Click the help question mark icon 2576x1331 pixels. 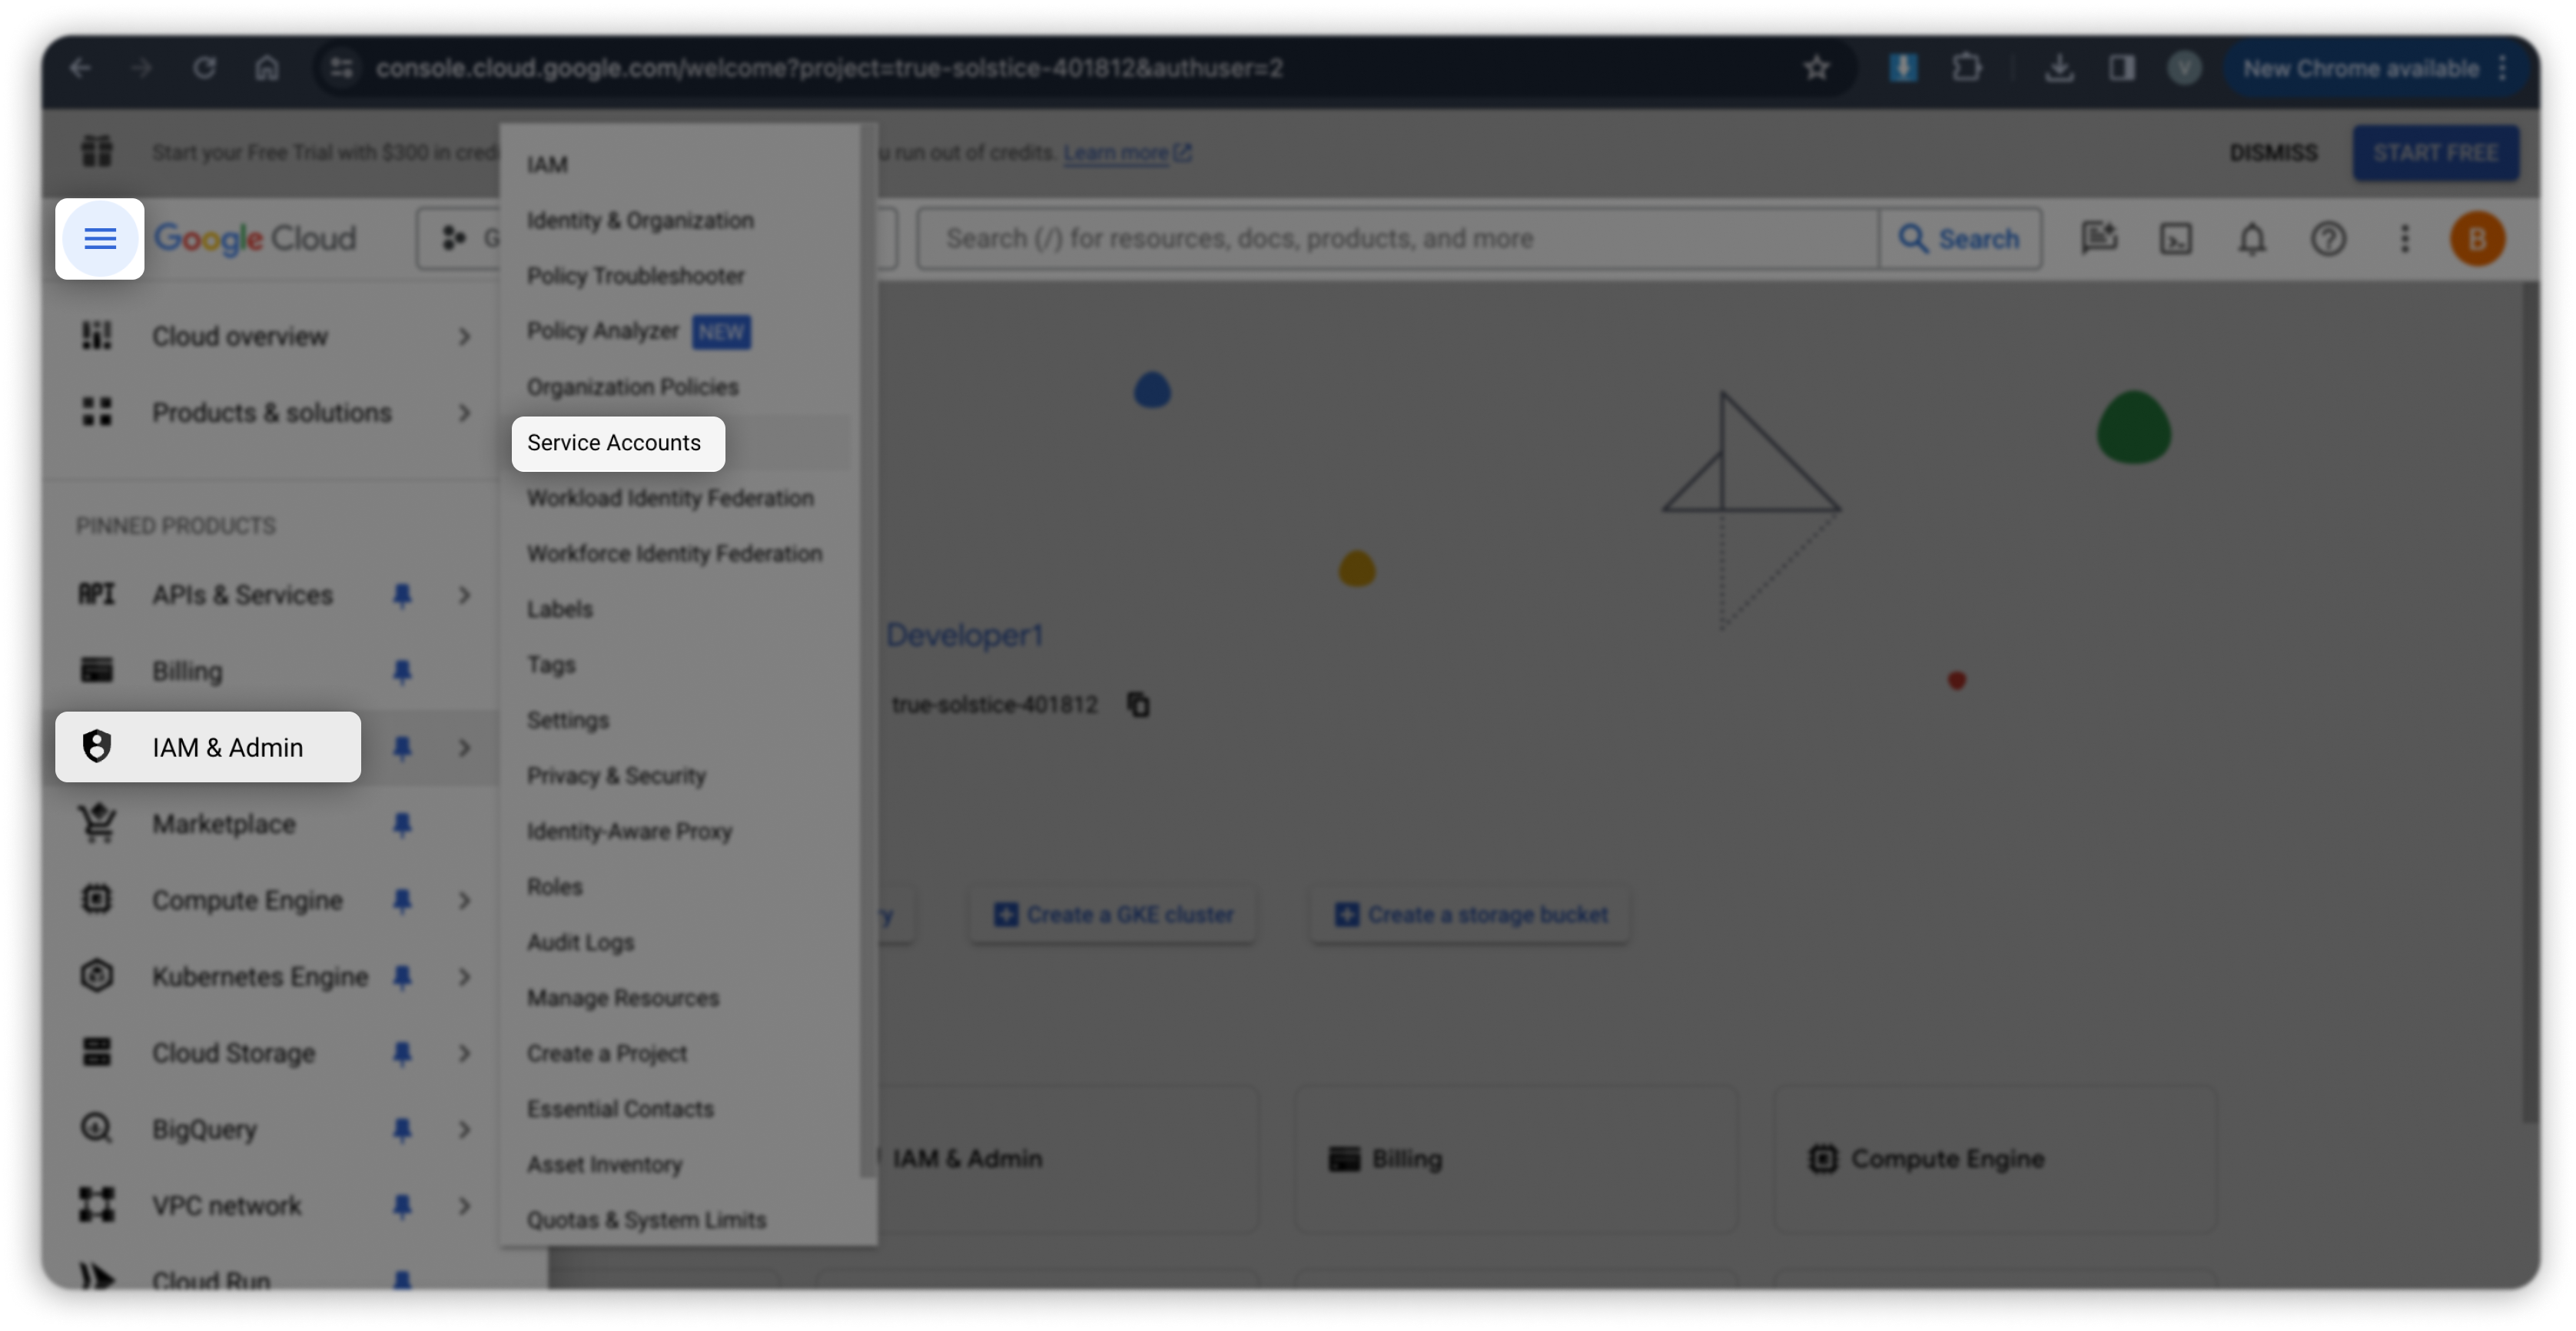click(x=2328, y=238)
